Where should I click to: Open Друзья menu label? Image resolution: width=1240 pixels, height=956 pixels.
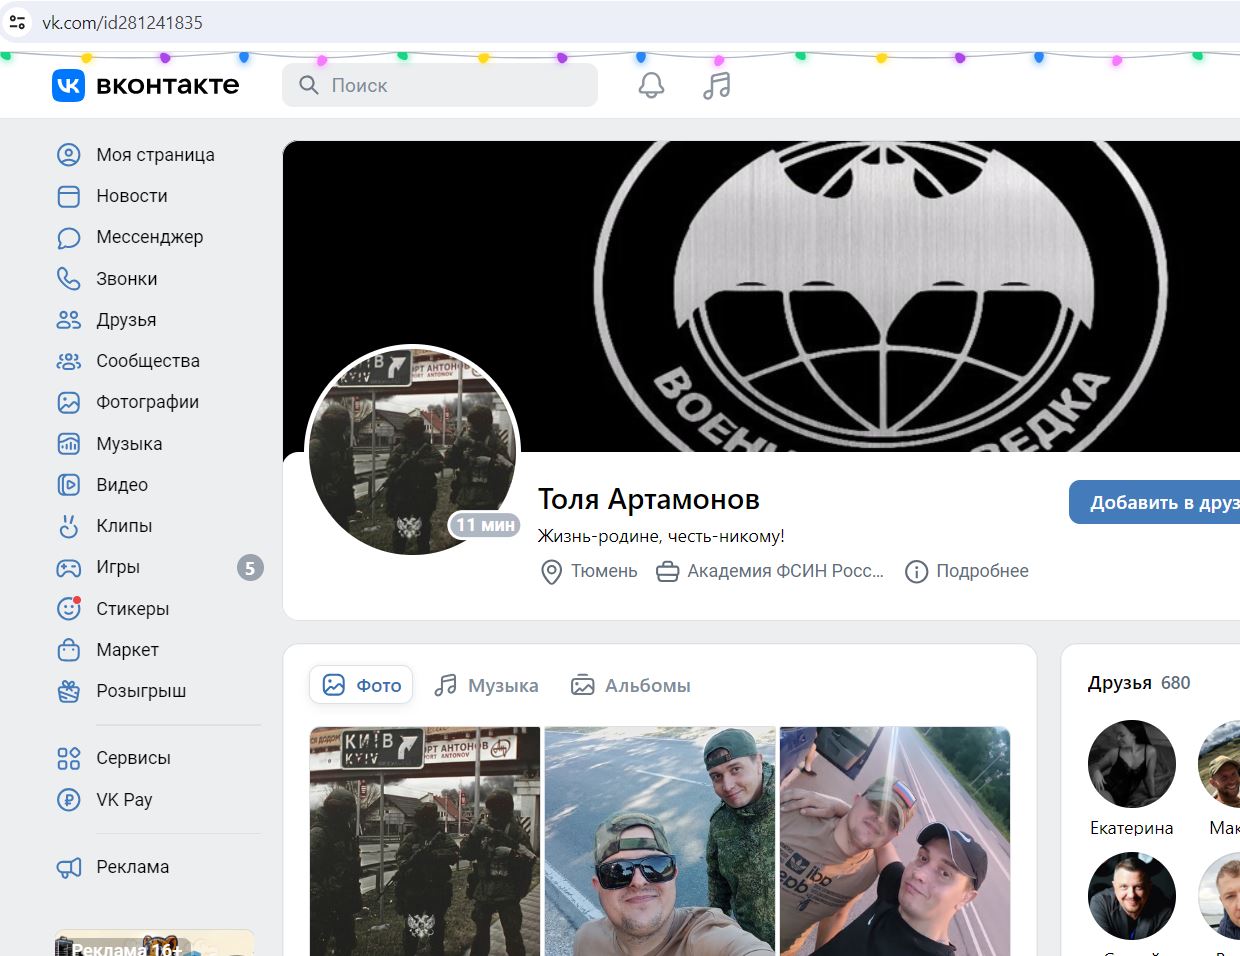tap(126, 320)
